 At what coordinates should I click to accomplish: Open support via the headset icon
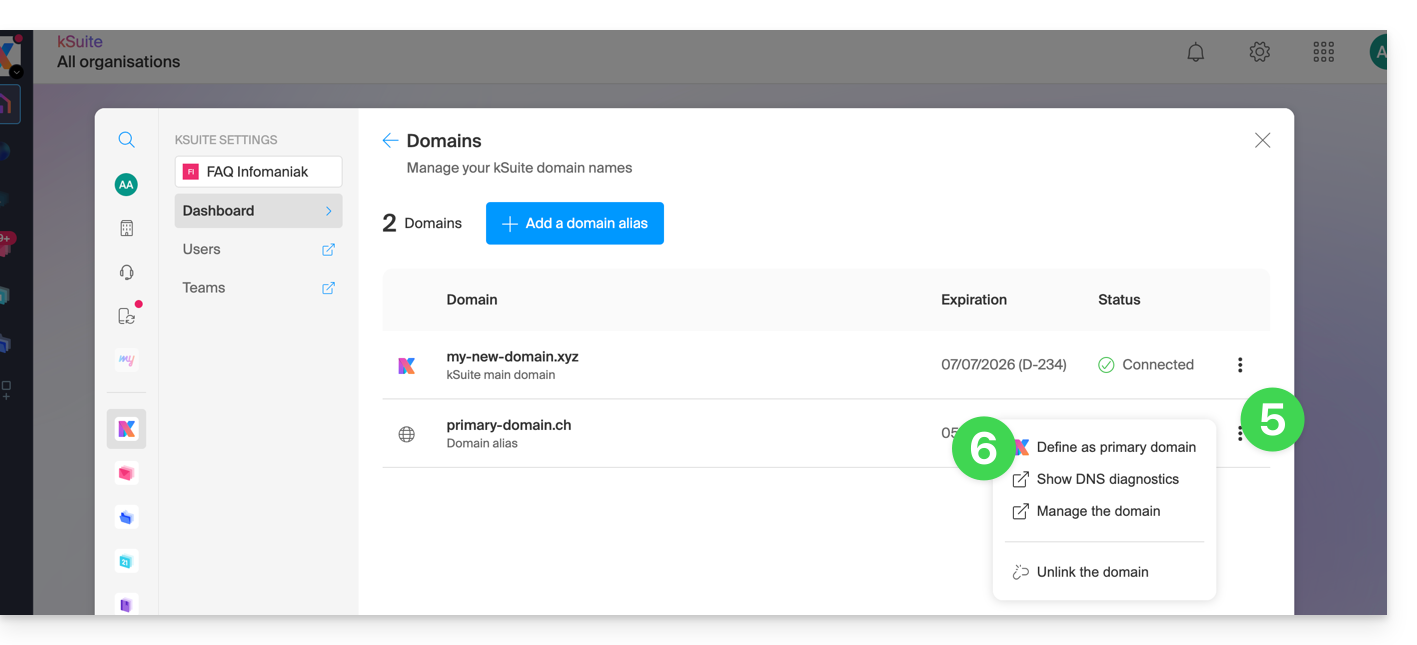[126, 273]
